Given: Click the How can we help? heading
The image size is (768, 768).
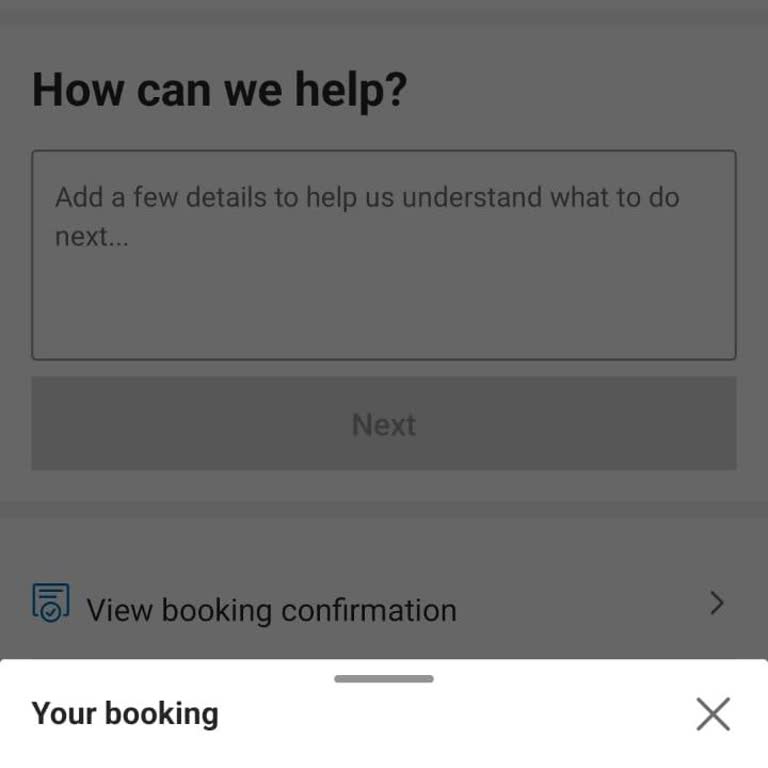Looking at the screenshot, I should [220, 90].
